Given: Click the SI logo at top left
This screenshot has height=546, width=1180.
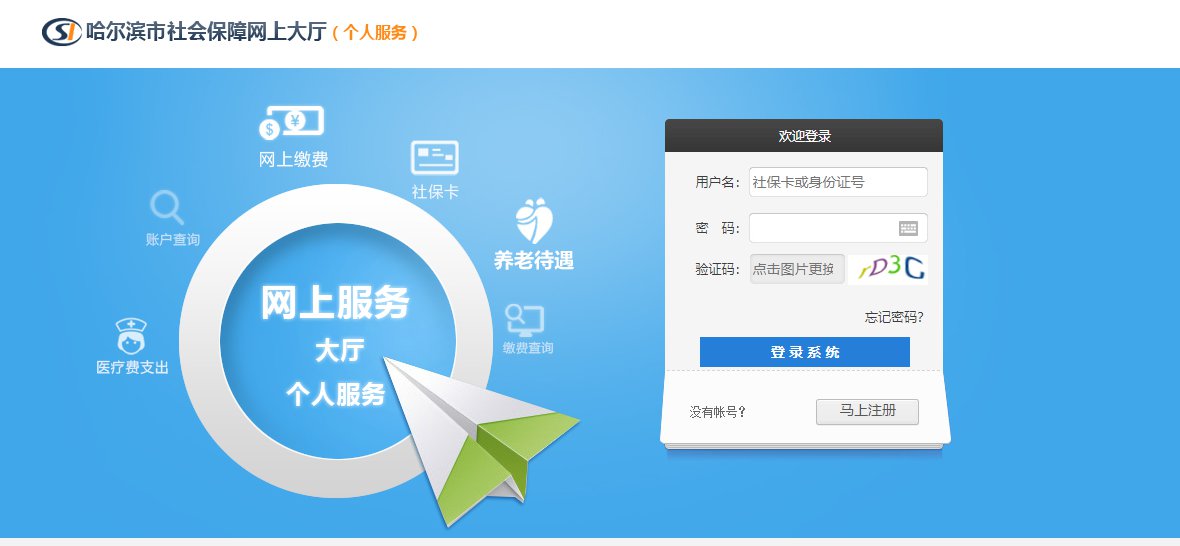Looking at the screenshot, I should [62, 32].
